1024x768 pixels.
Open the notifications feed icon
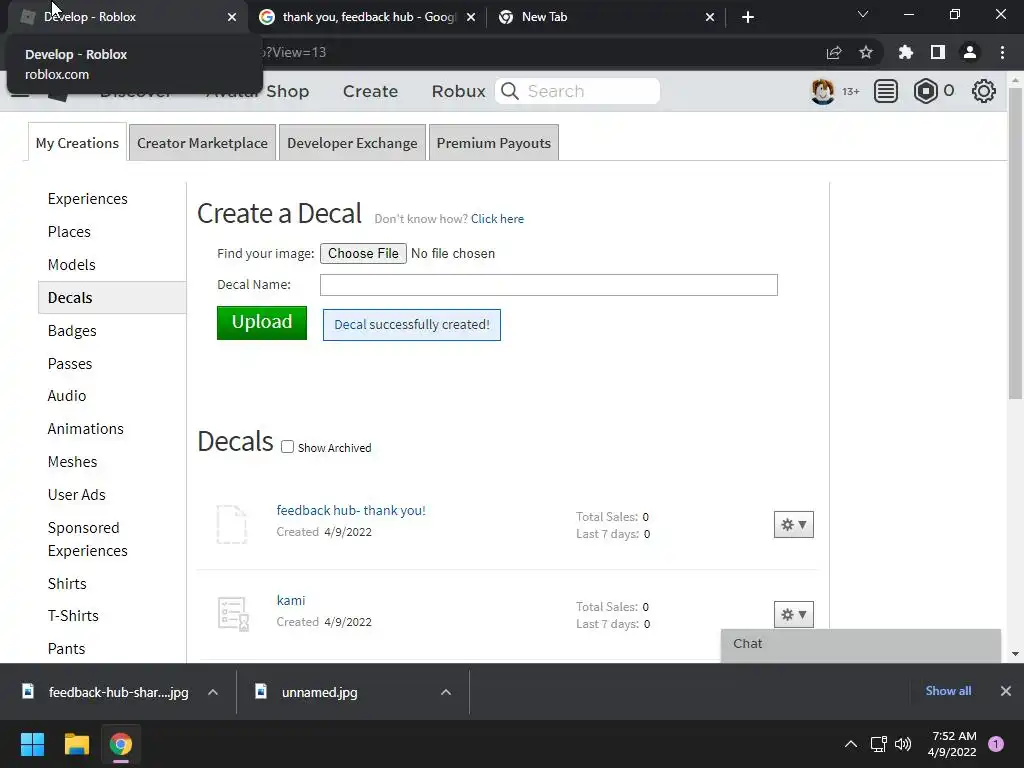[886, 91]
